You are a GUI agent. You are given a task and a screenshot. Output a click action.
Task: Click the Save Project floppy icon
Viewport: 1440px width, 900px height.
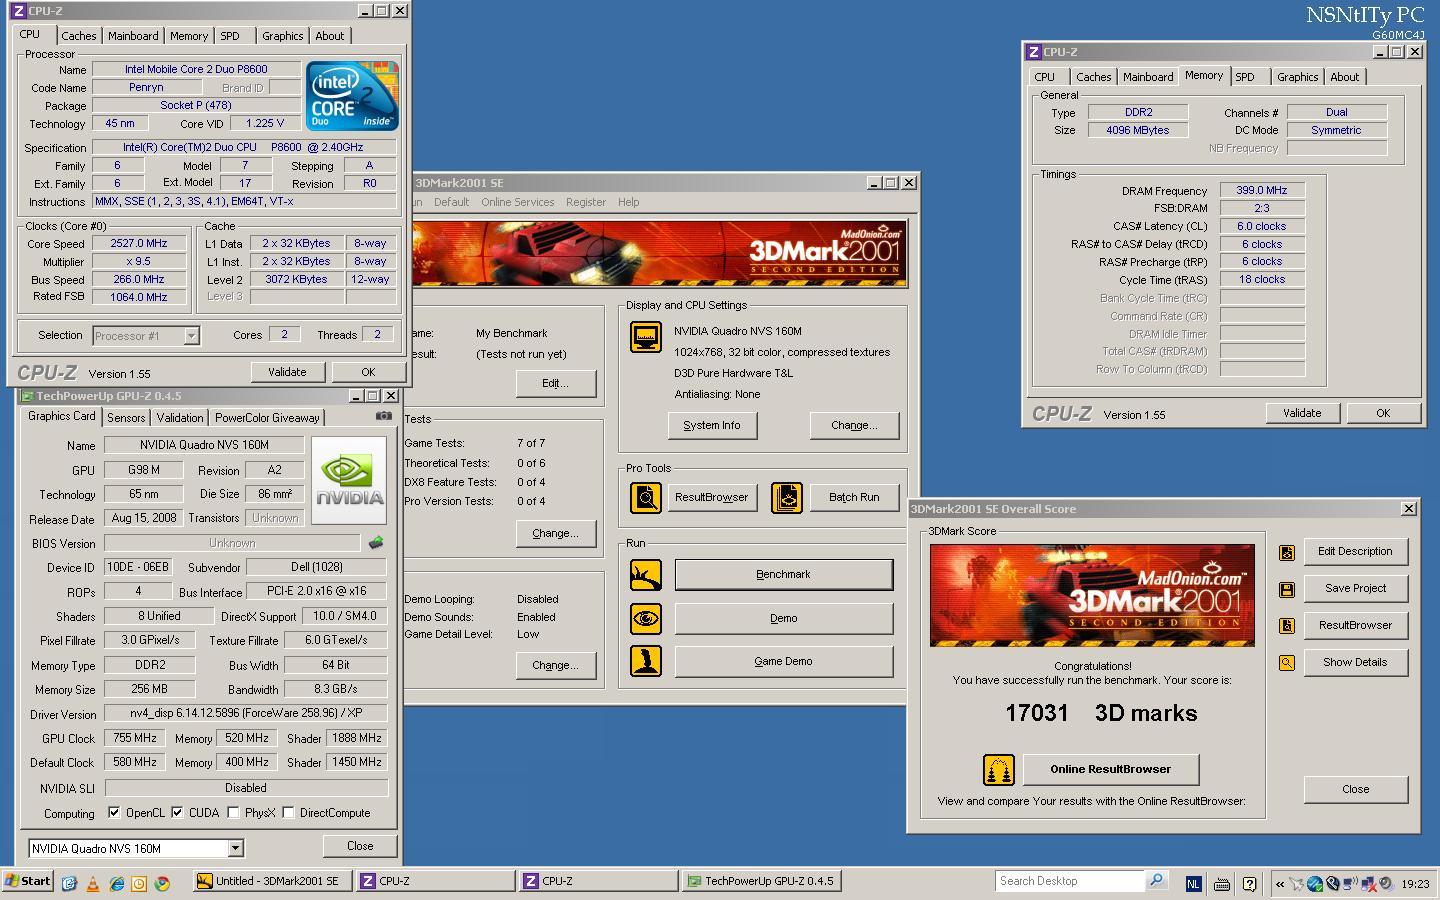pos(1287,589)
